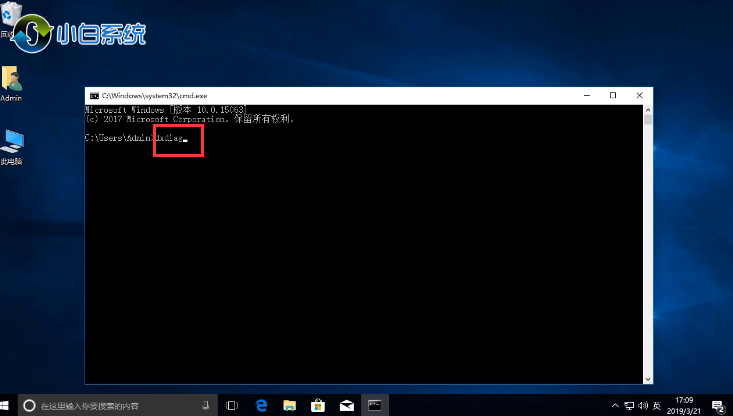The height and width of the screenshot is (416, 733).
Task: Select the Command Prompt taskbar button
Action: (375, 405)
